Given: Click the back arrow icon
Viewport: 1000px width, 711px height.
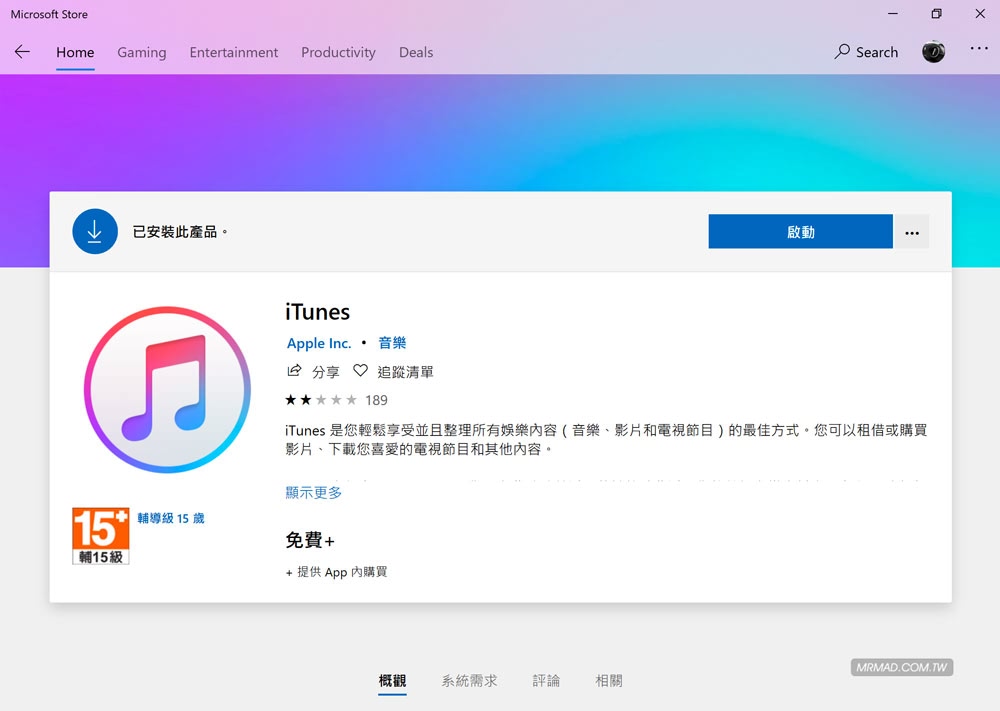Looking at the screenshot, I should click(22, 51).
